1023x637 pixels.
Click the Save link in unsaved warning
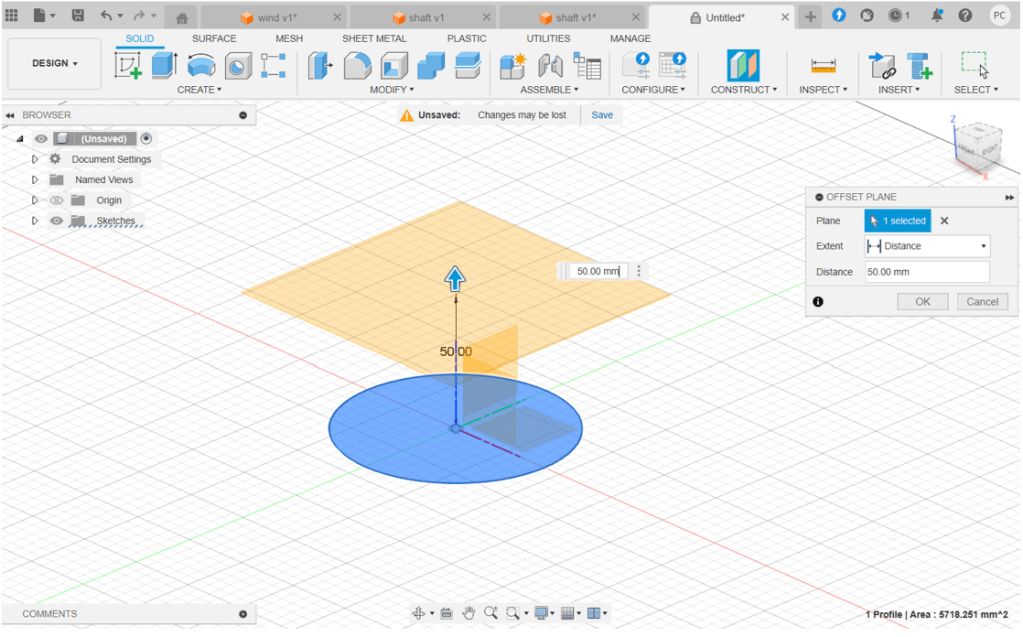pyautogui.click(x=602, y=115)
